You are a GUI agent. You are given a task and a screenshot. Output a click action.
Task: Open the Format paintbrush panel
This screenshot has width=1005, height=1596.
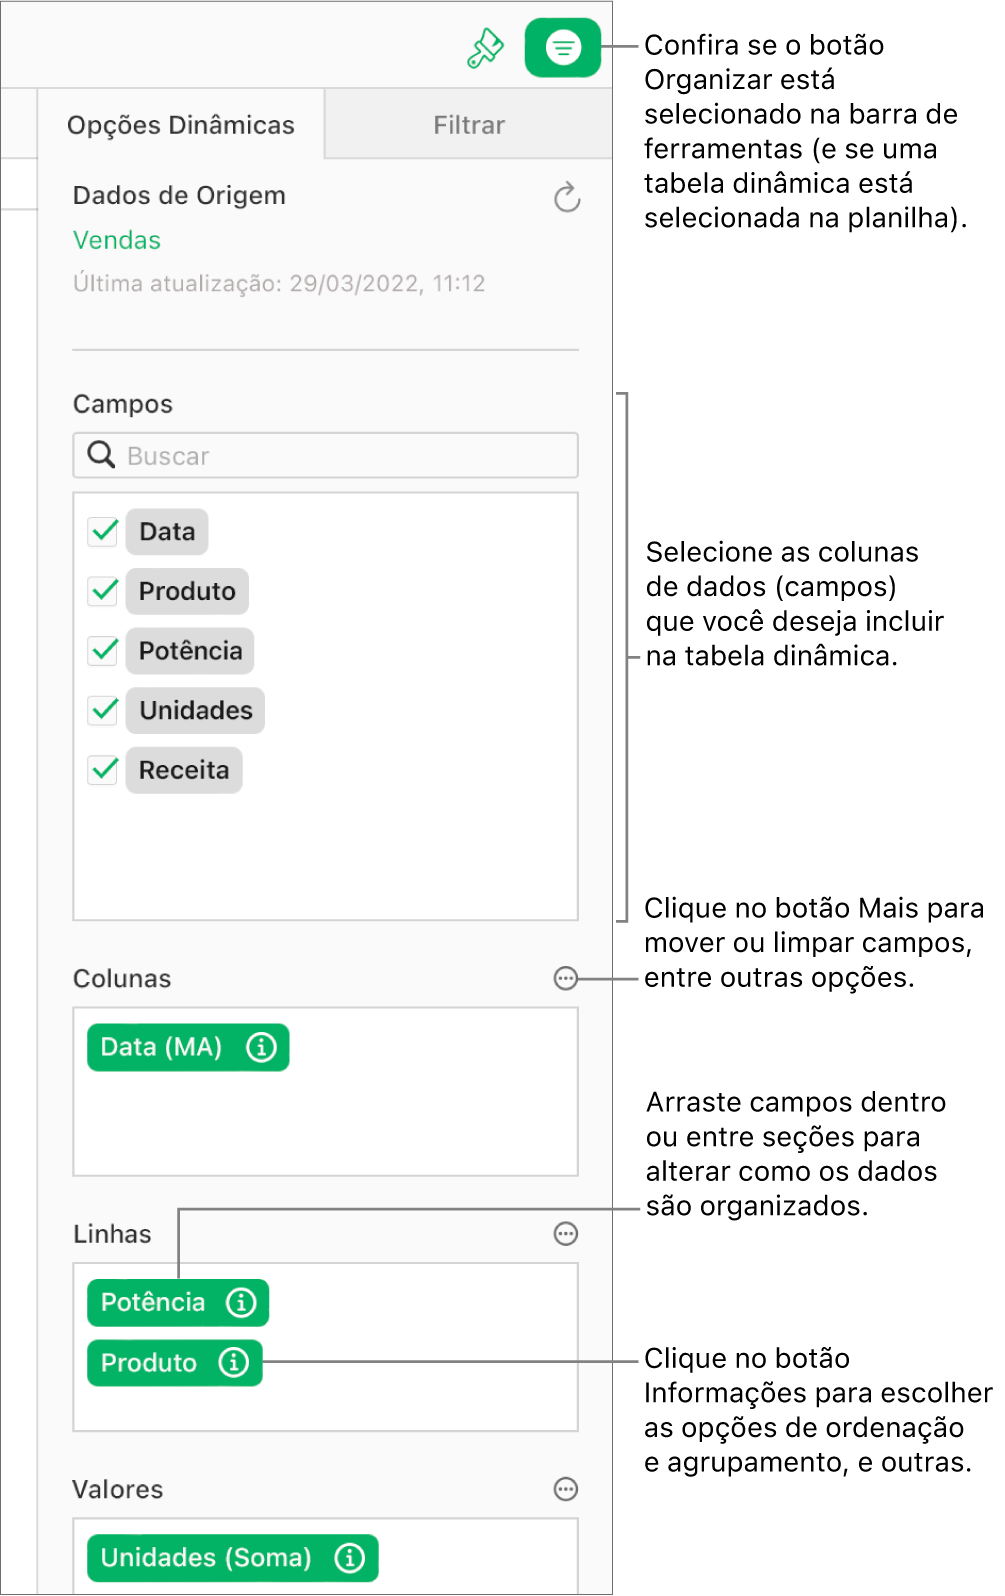[484, 46]
